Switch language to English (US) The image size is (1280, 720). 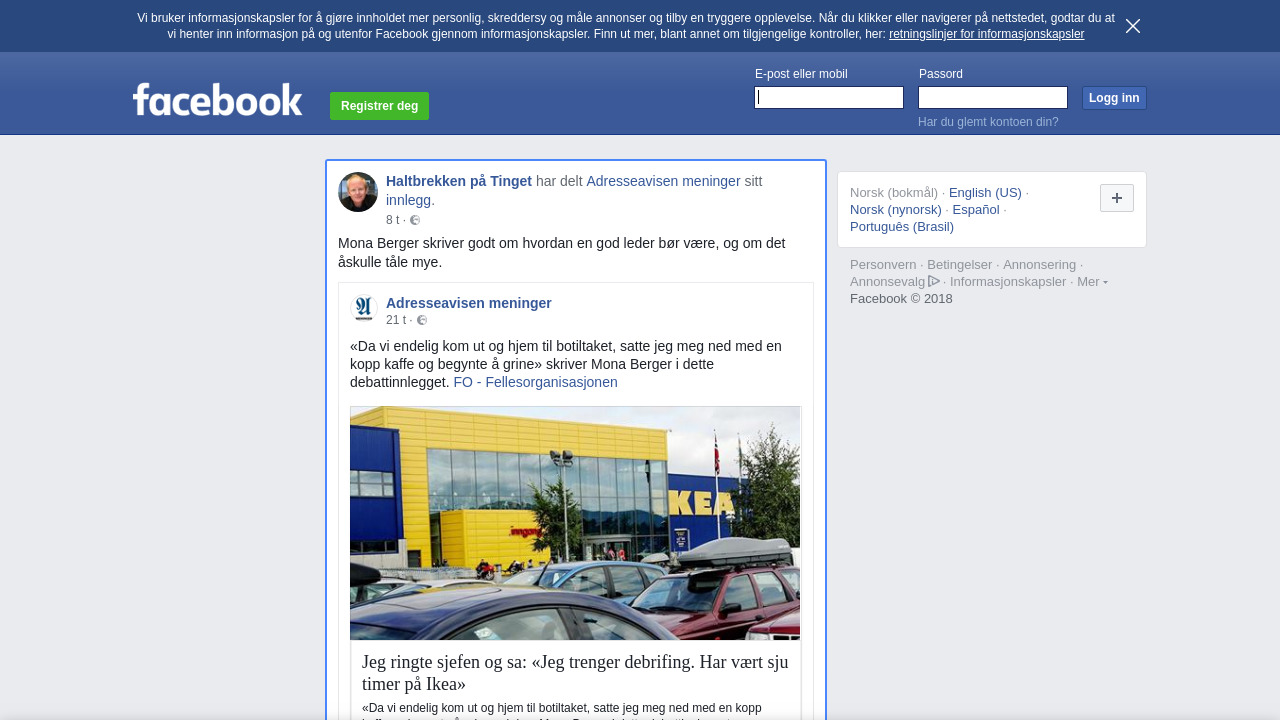click(x=985, y=193)
